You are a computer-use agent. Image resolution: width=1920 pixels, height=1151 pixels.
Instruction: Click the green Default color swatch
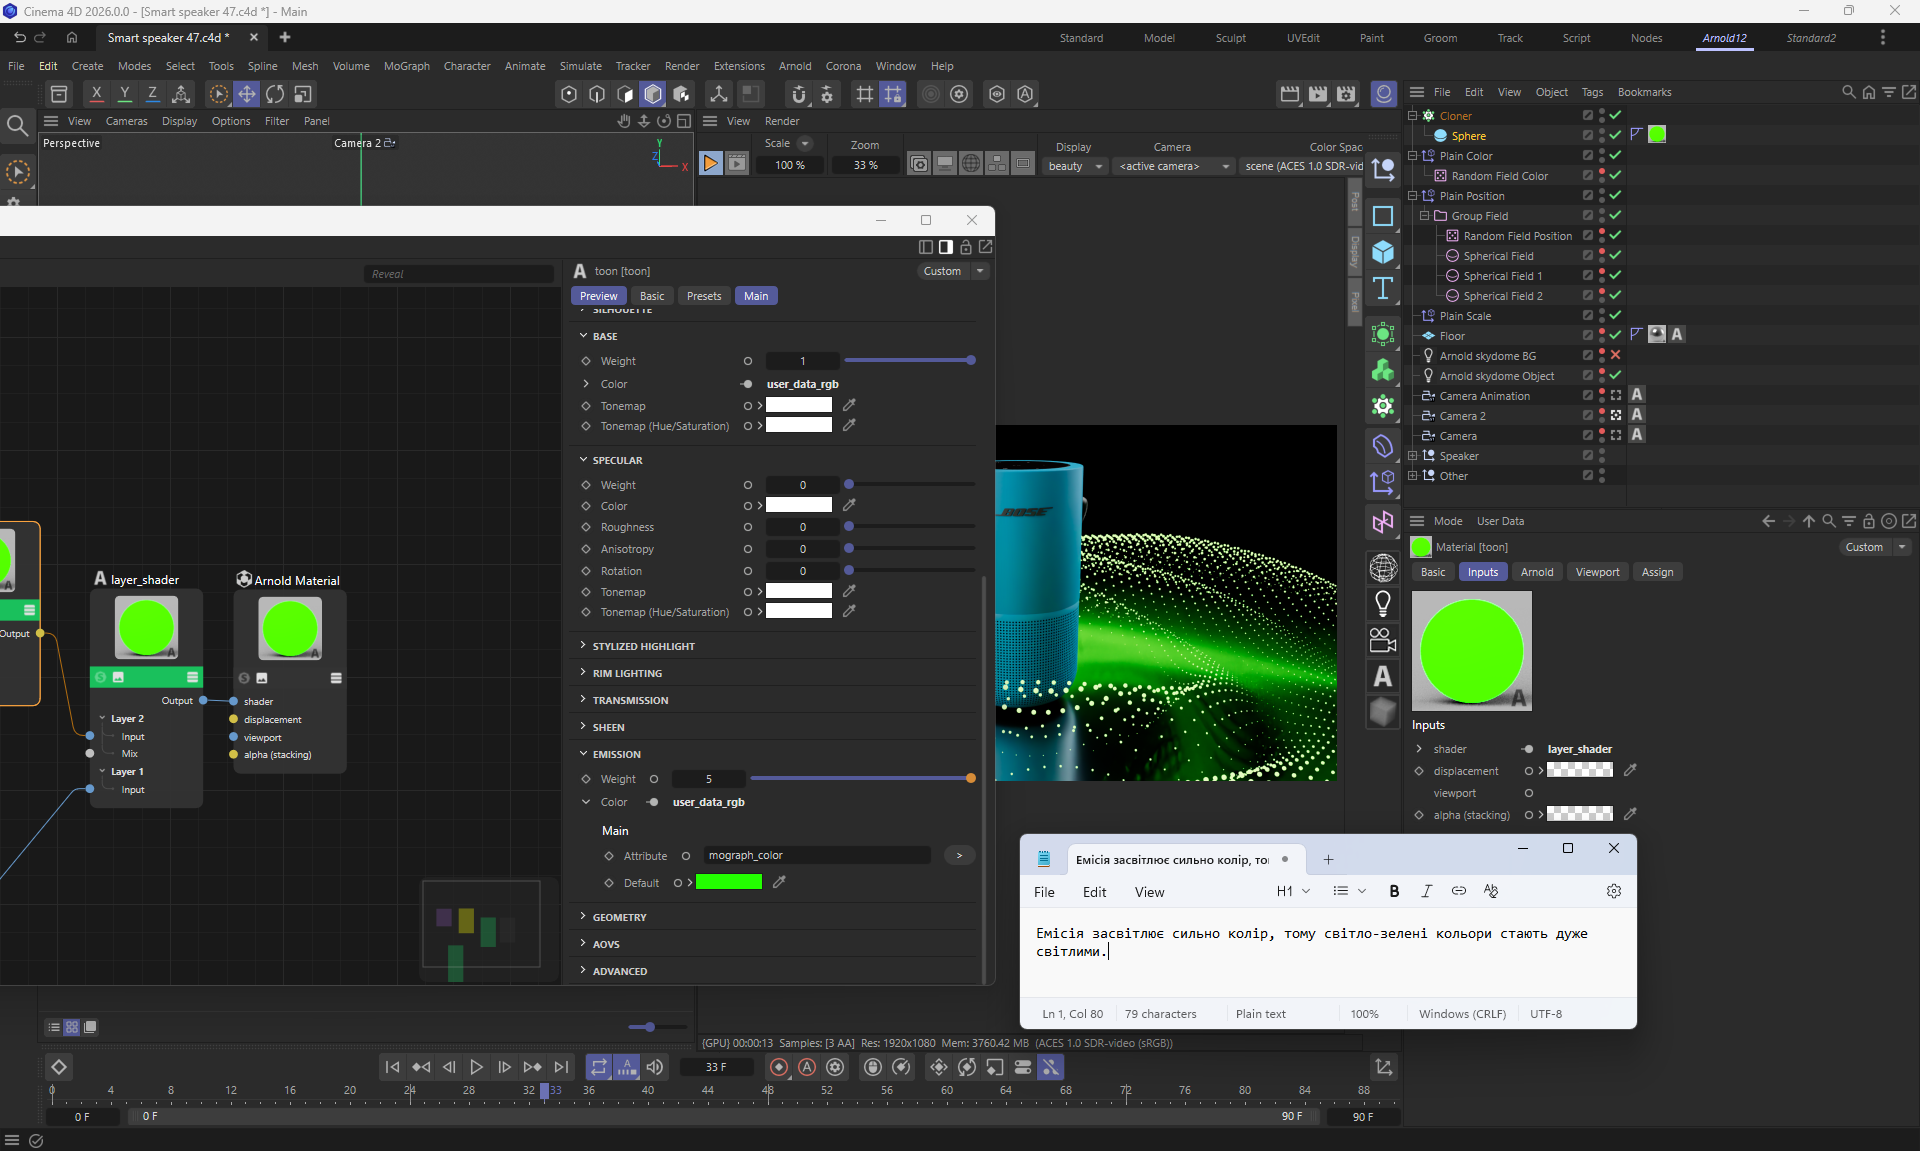click(x=729, y=882)
